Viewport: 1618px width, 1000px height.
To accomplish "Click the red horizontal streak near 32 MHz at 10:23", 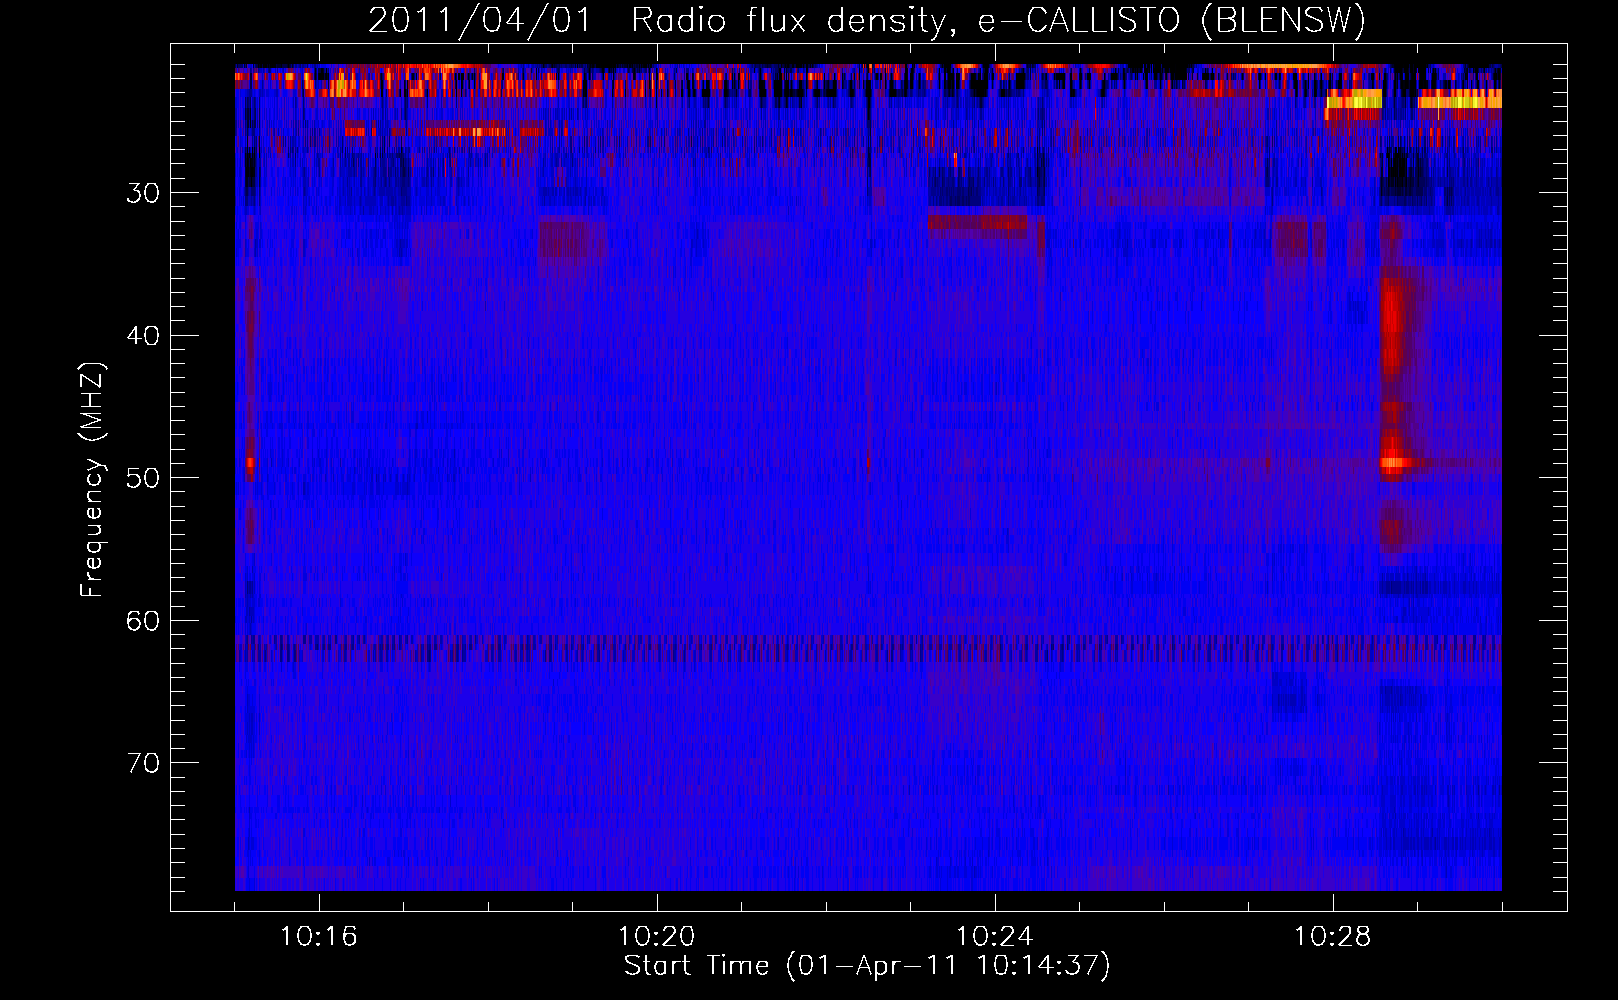I will pyautogui.click(x=978, y=222).
